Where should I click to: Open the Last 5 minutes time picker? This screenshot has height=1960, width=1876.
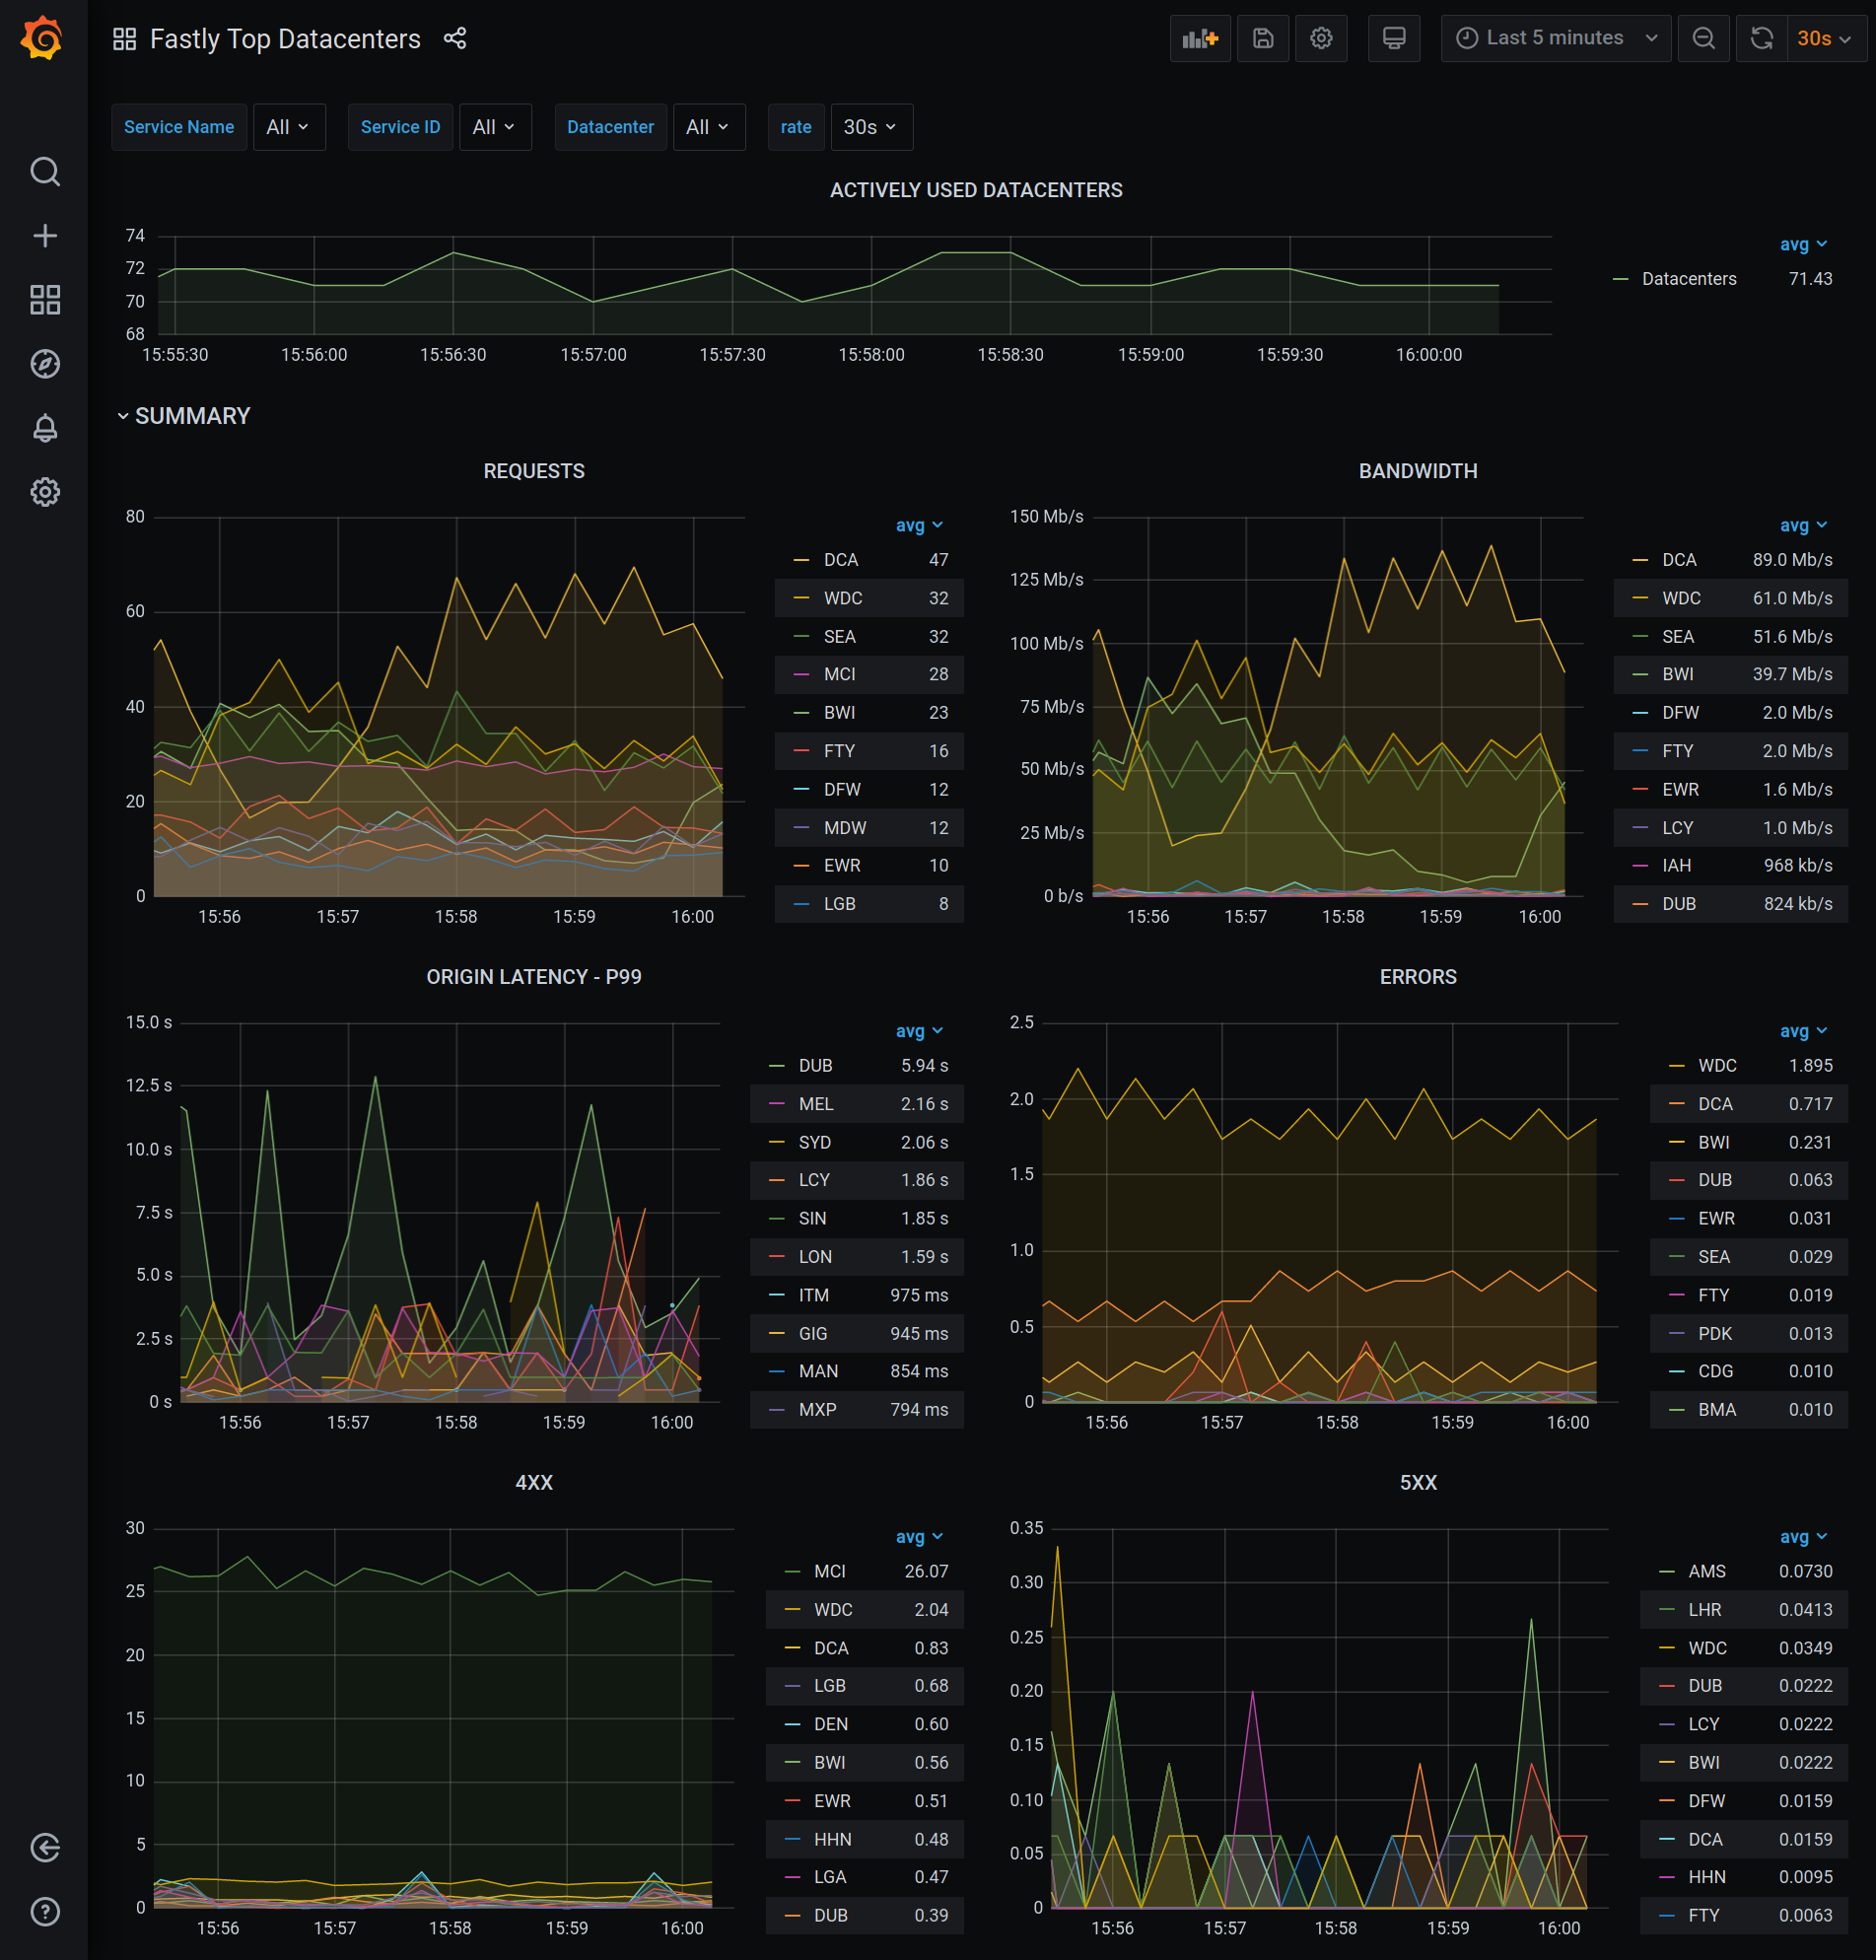[x=1556, y=39]
